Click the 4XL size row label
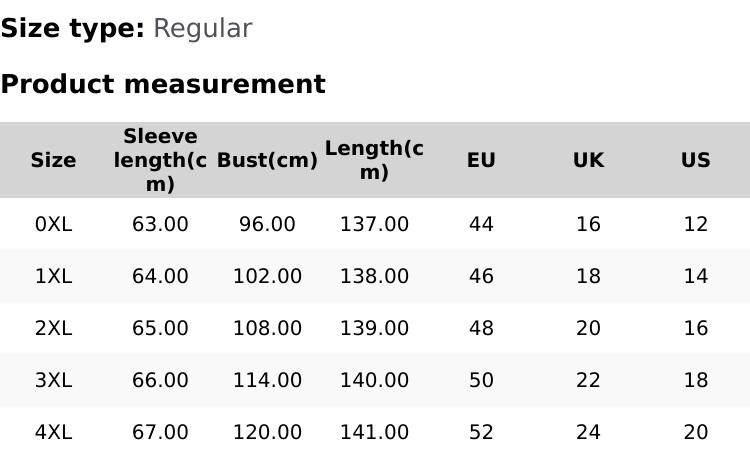 click(x=53, y=432)
